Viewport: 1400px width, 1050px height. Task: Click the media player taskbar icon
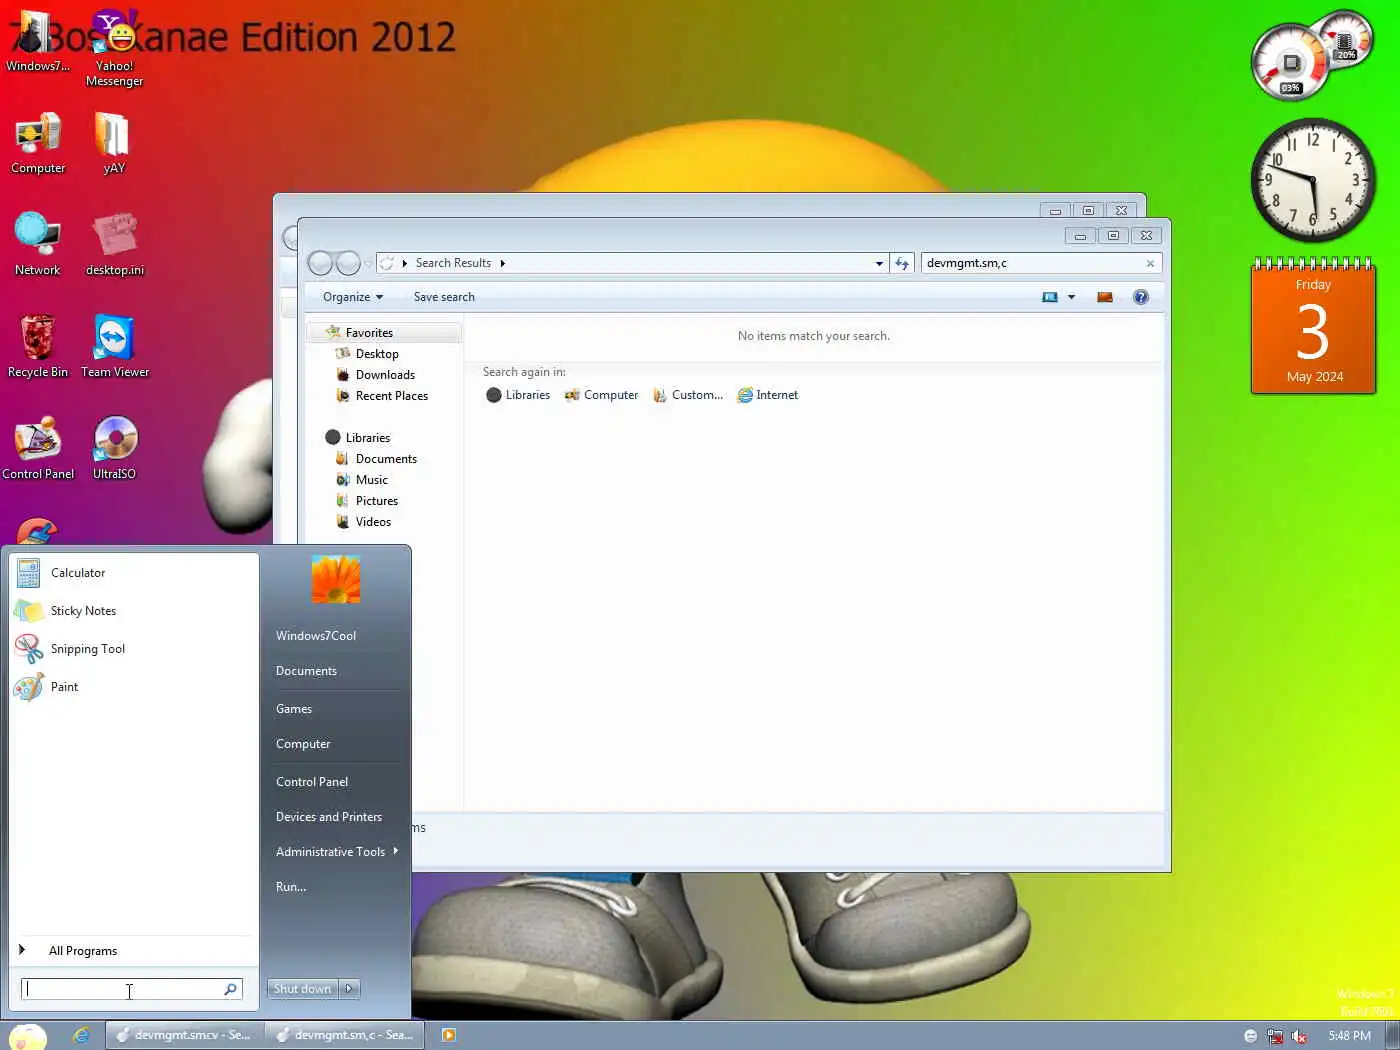(449, 1035)
